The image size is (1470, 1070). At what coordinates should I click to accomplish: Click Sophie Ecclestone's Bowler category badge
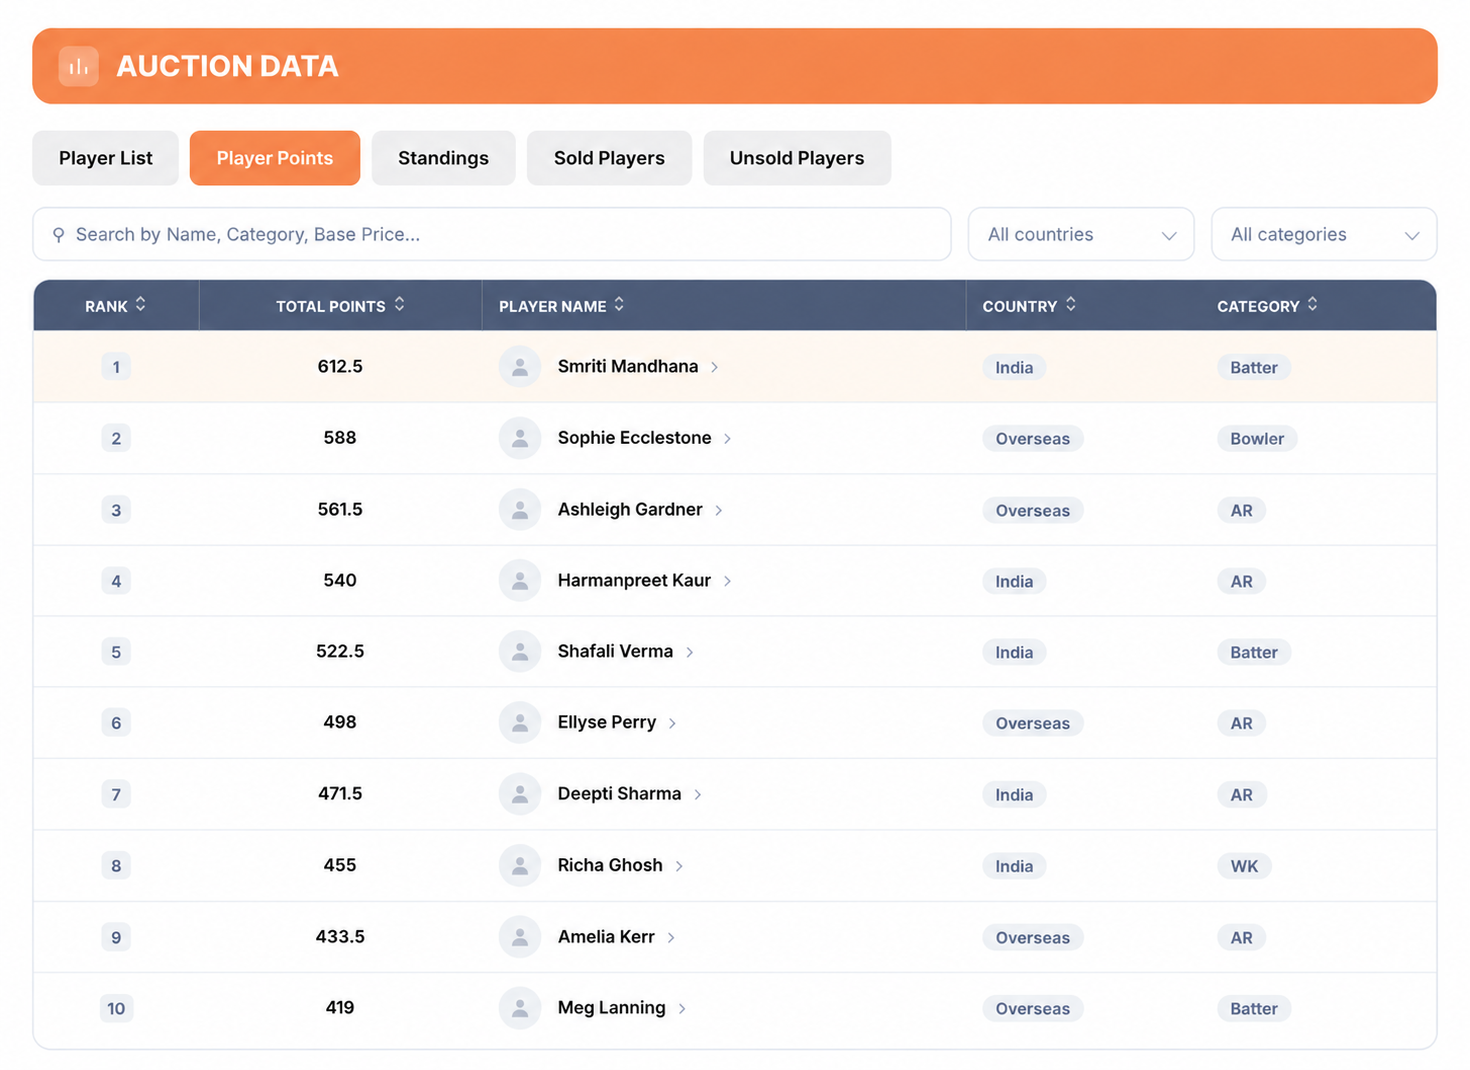(1257, 438)
